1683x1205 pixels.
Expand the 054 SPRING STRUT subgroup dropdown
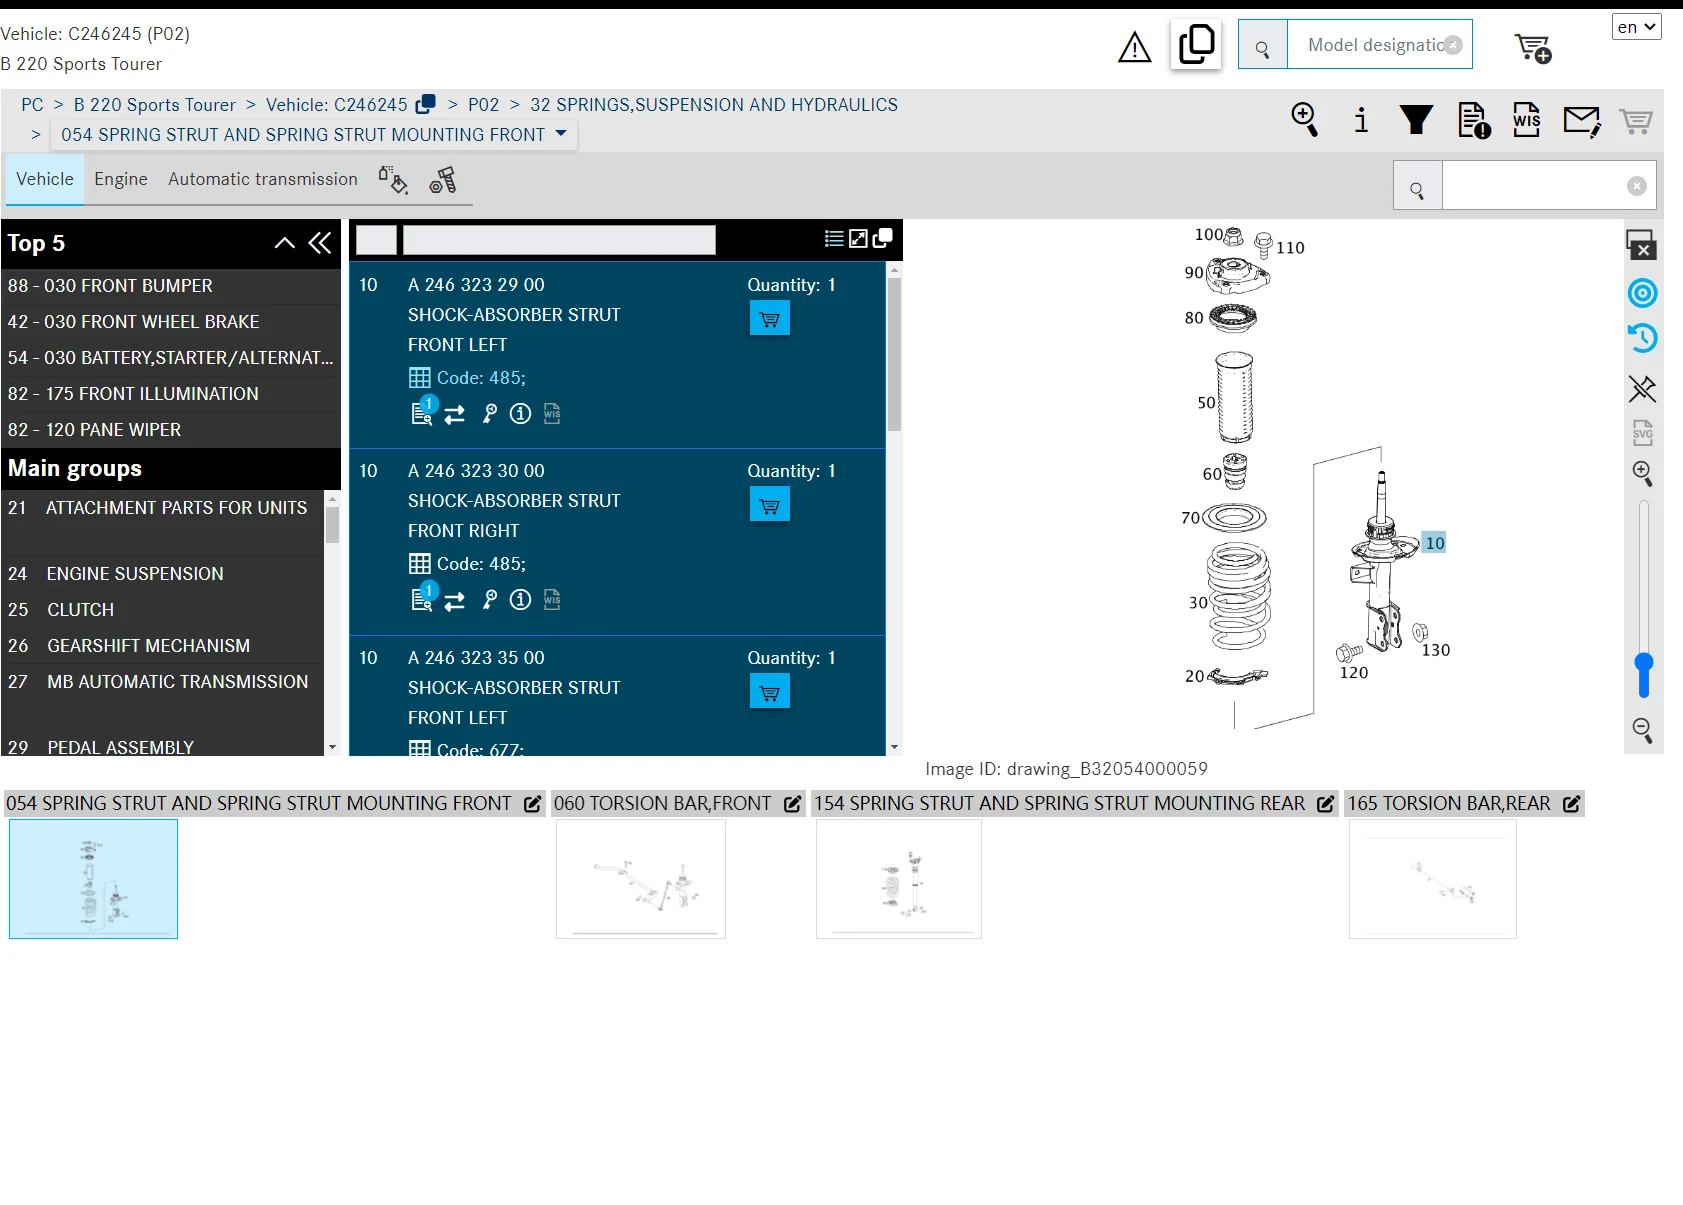coord(560,134)
